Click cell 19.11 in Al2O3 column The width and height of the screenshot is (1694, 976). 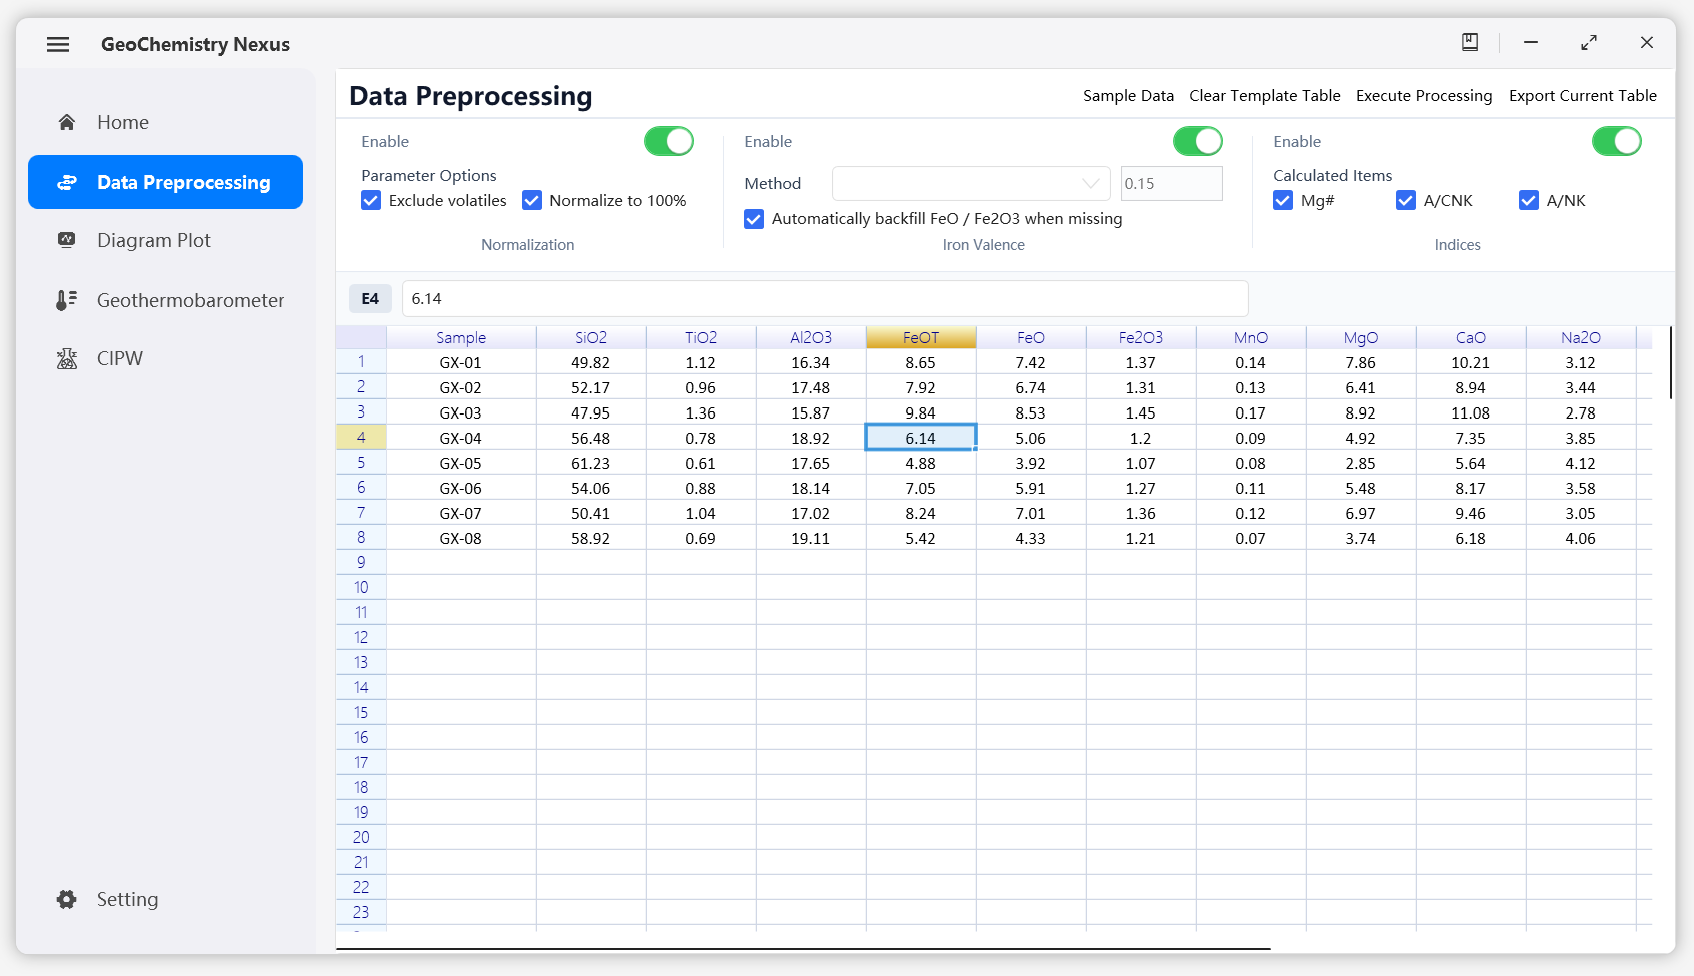pyautogui.click(x=811, y=538)
